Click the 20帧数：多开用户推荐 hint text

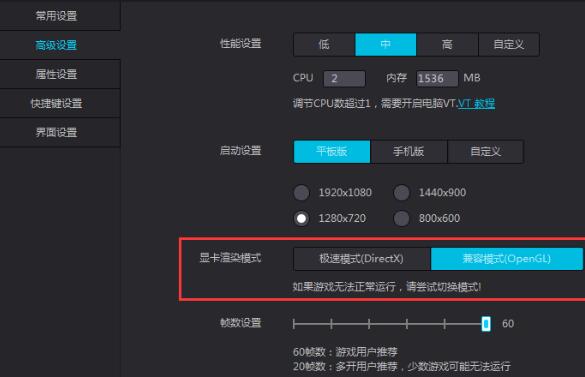click(x=402, y=367)
